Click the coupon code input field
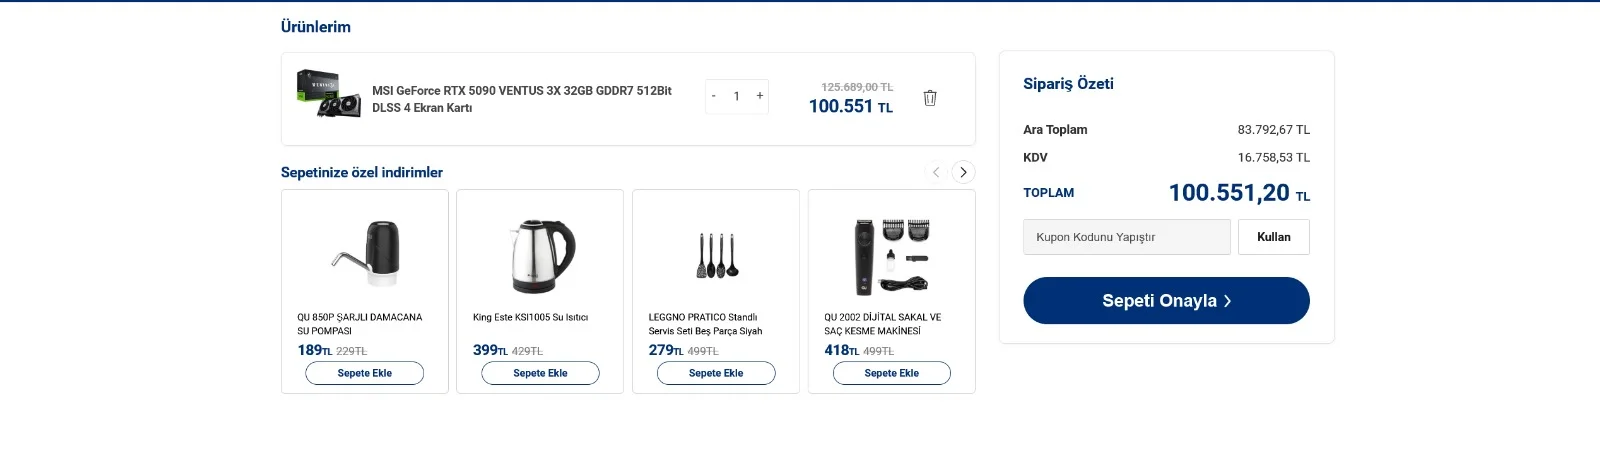The image size is (1600, 471). pyautogui.click(x=1126, y=237)
